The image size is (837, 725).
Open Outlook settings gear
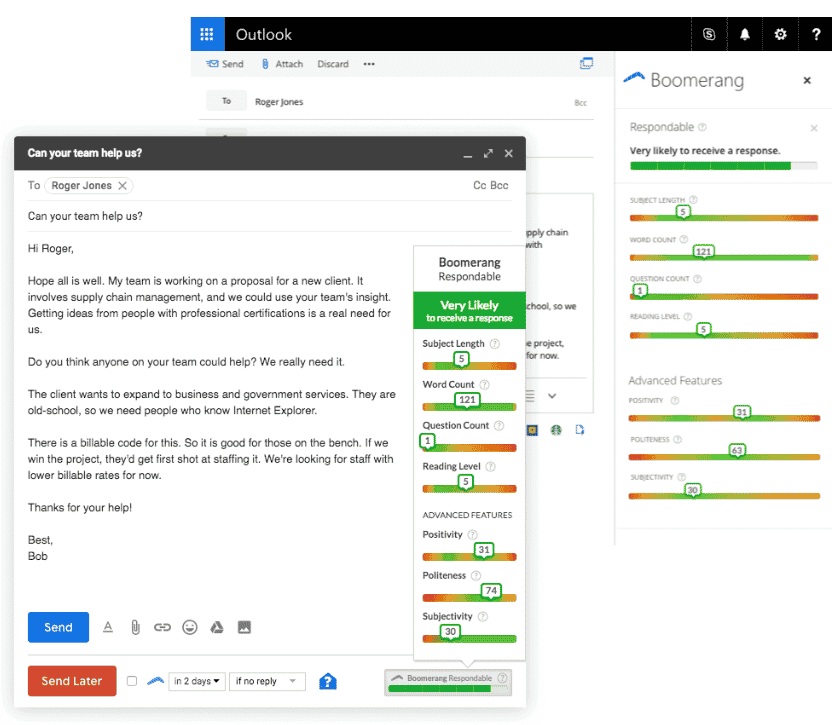780,34
